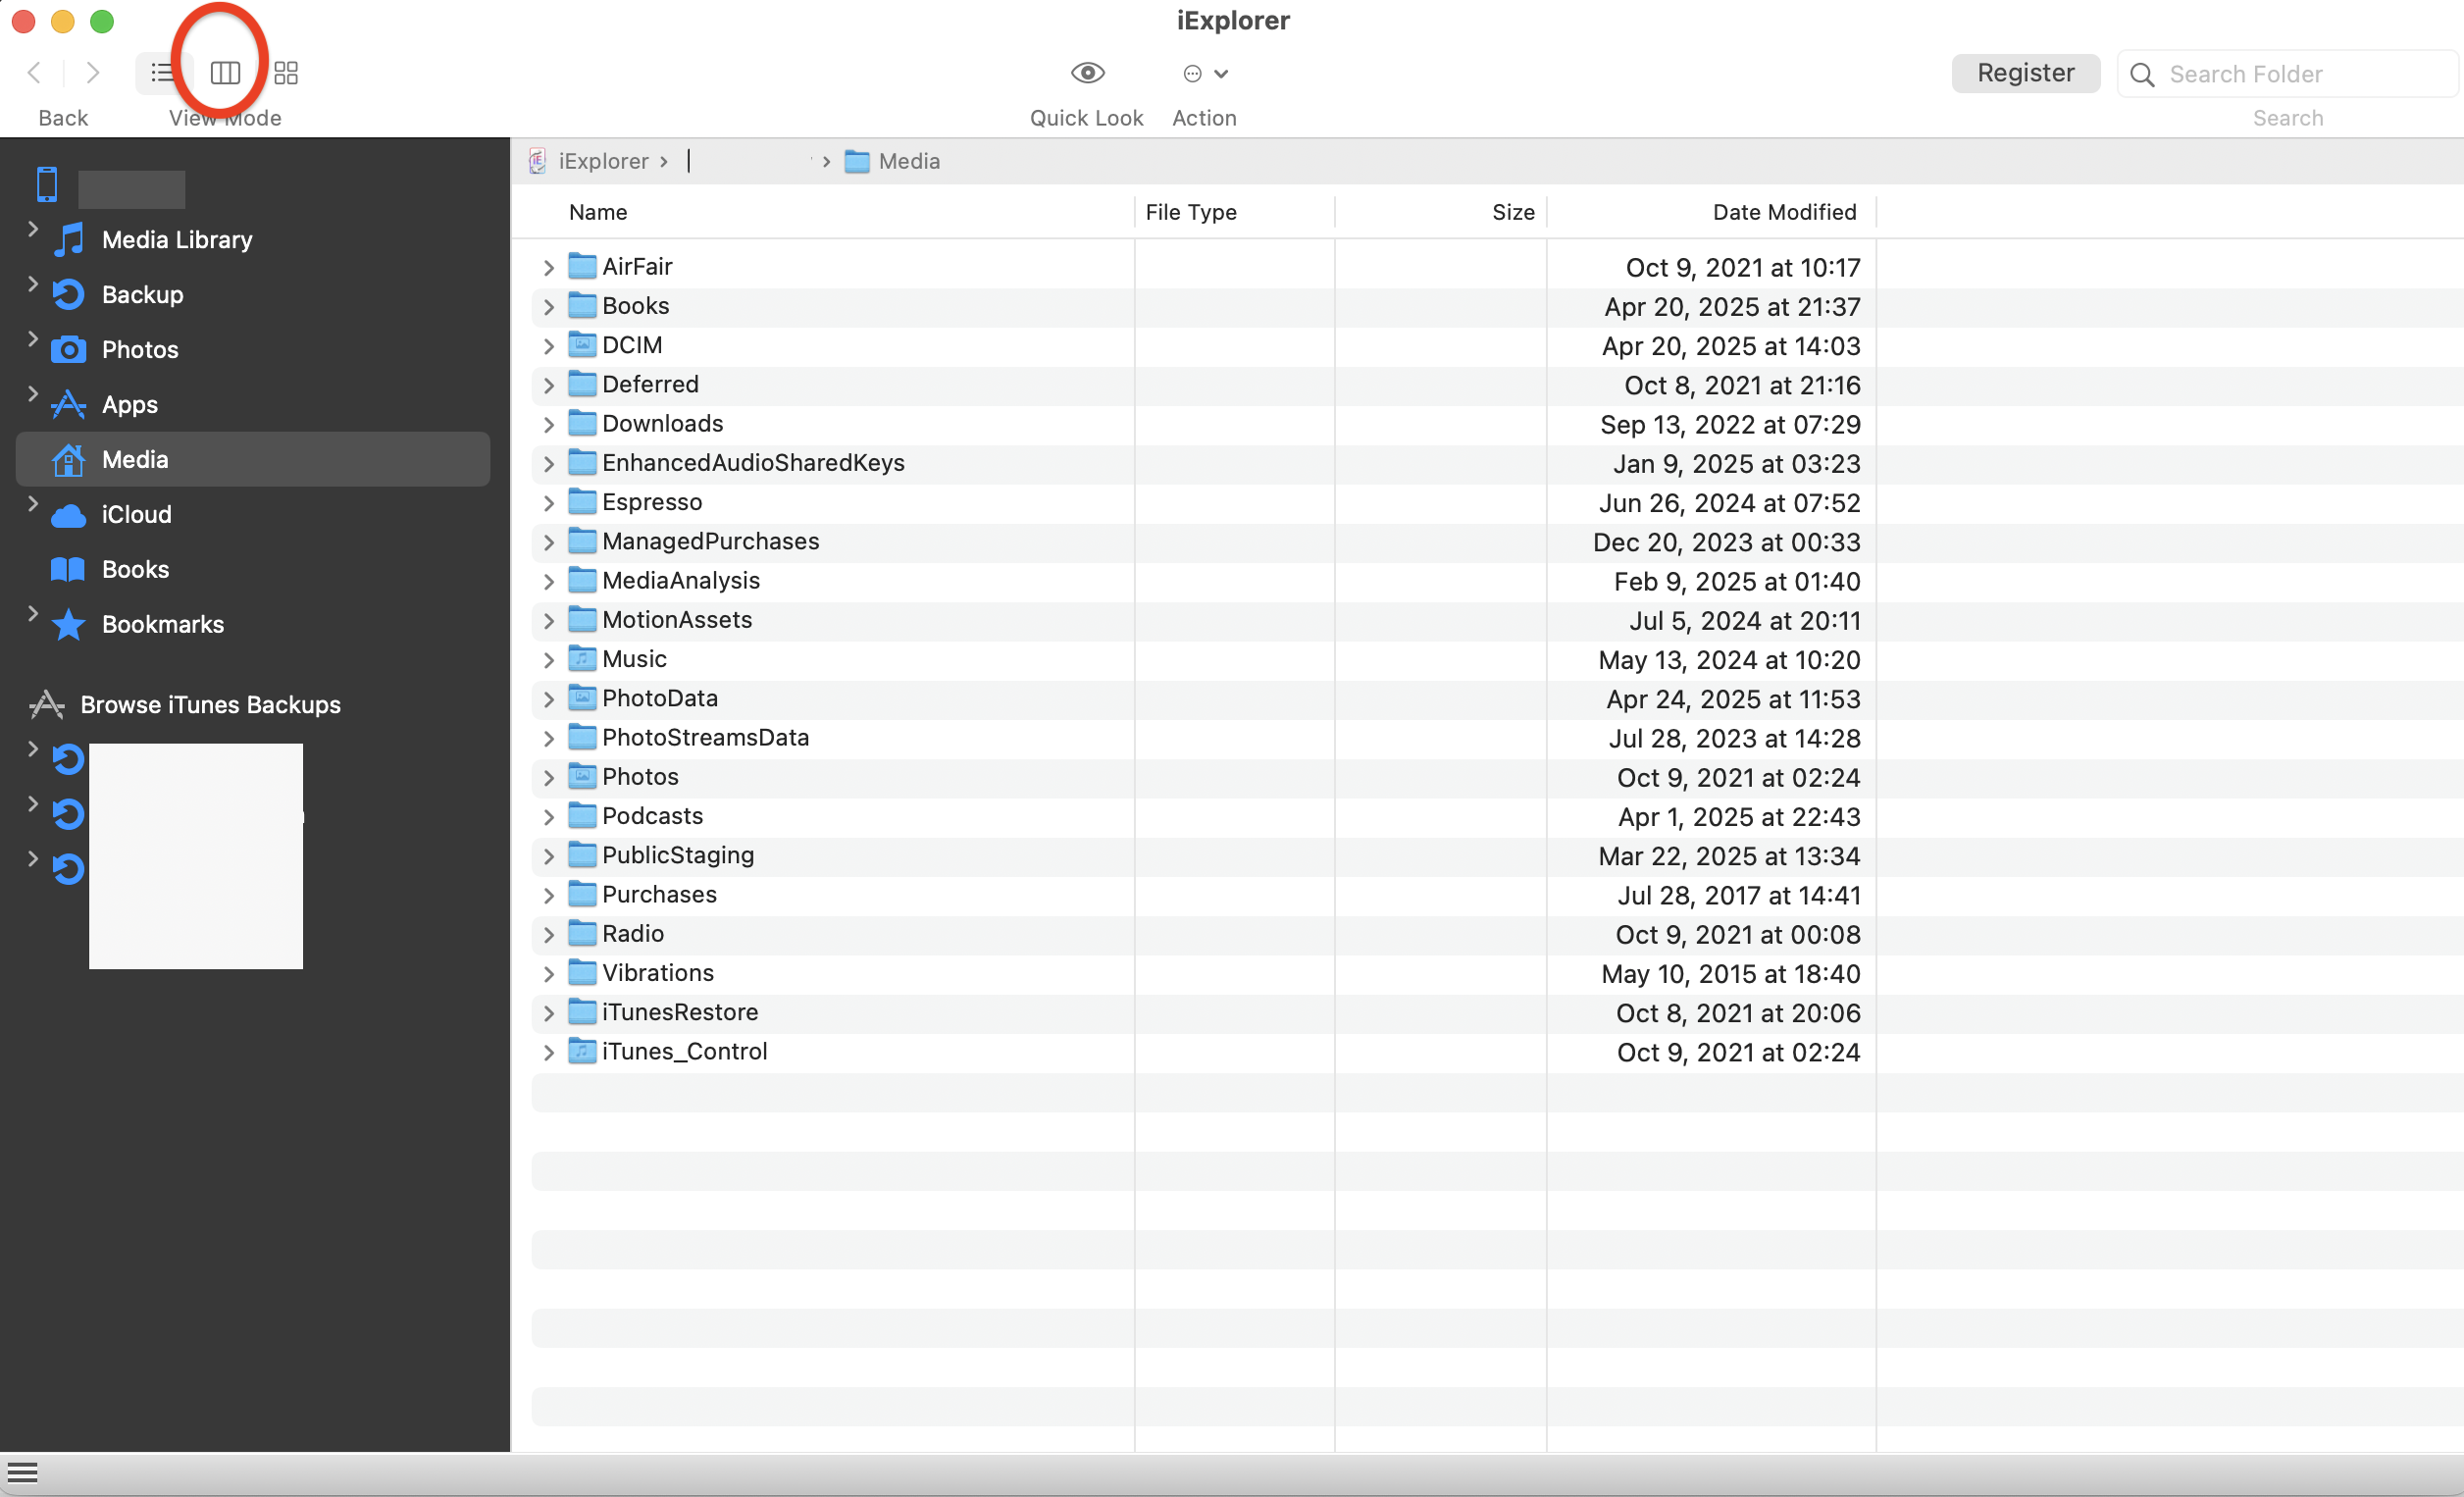
Task: Click into the Search Folder field
Action: tap(2300, 74)
